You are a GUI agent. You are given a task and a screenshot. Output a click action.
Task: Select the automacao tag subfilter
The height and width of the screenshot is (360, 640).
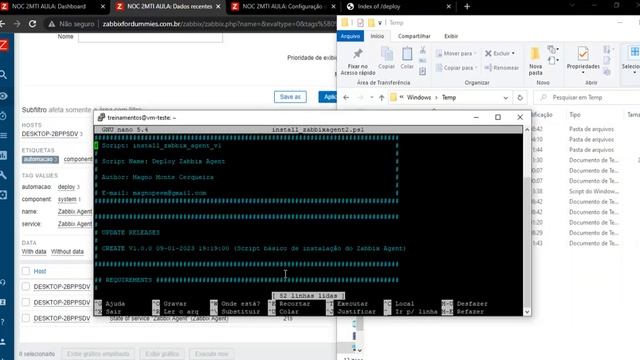click(40, 160)
